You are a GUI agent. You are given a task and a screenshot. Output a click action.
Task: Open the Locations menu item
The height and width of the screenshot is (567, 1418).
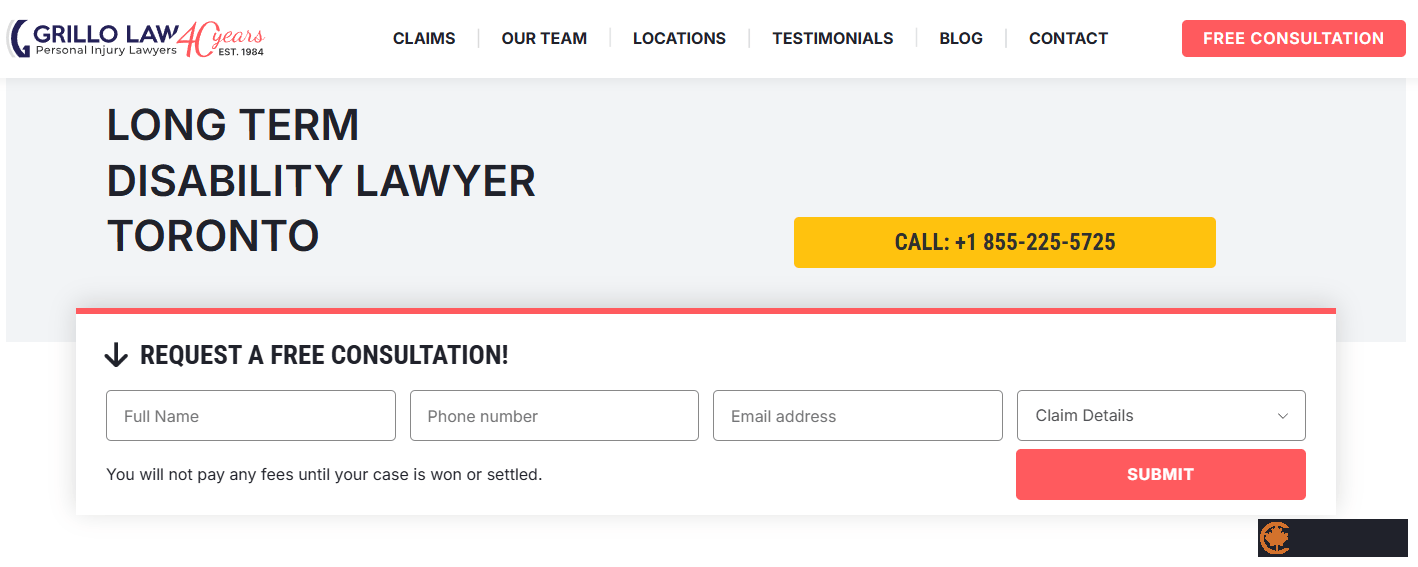[x=679, y=38]
